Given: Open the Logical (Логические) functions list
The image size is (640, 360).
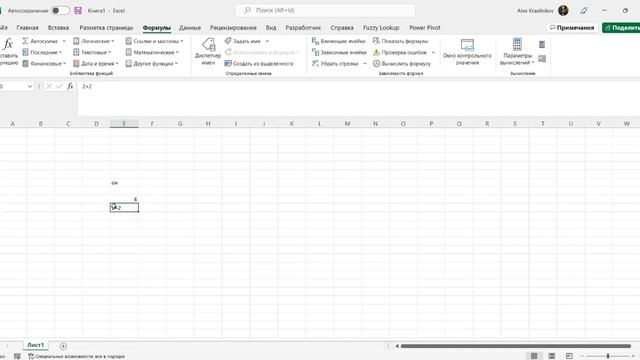Looking at the screenshot, I should point(93,41).
